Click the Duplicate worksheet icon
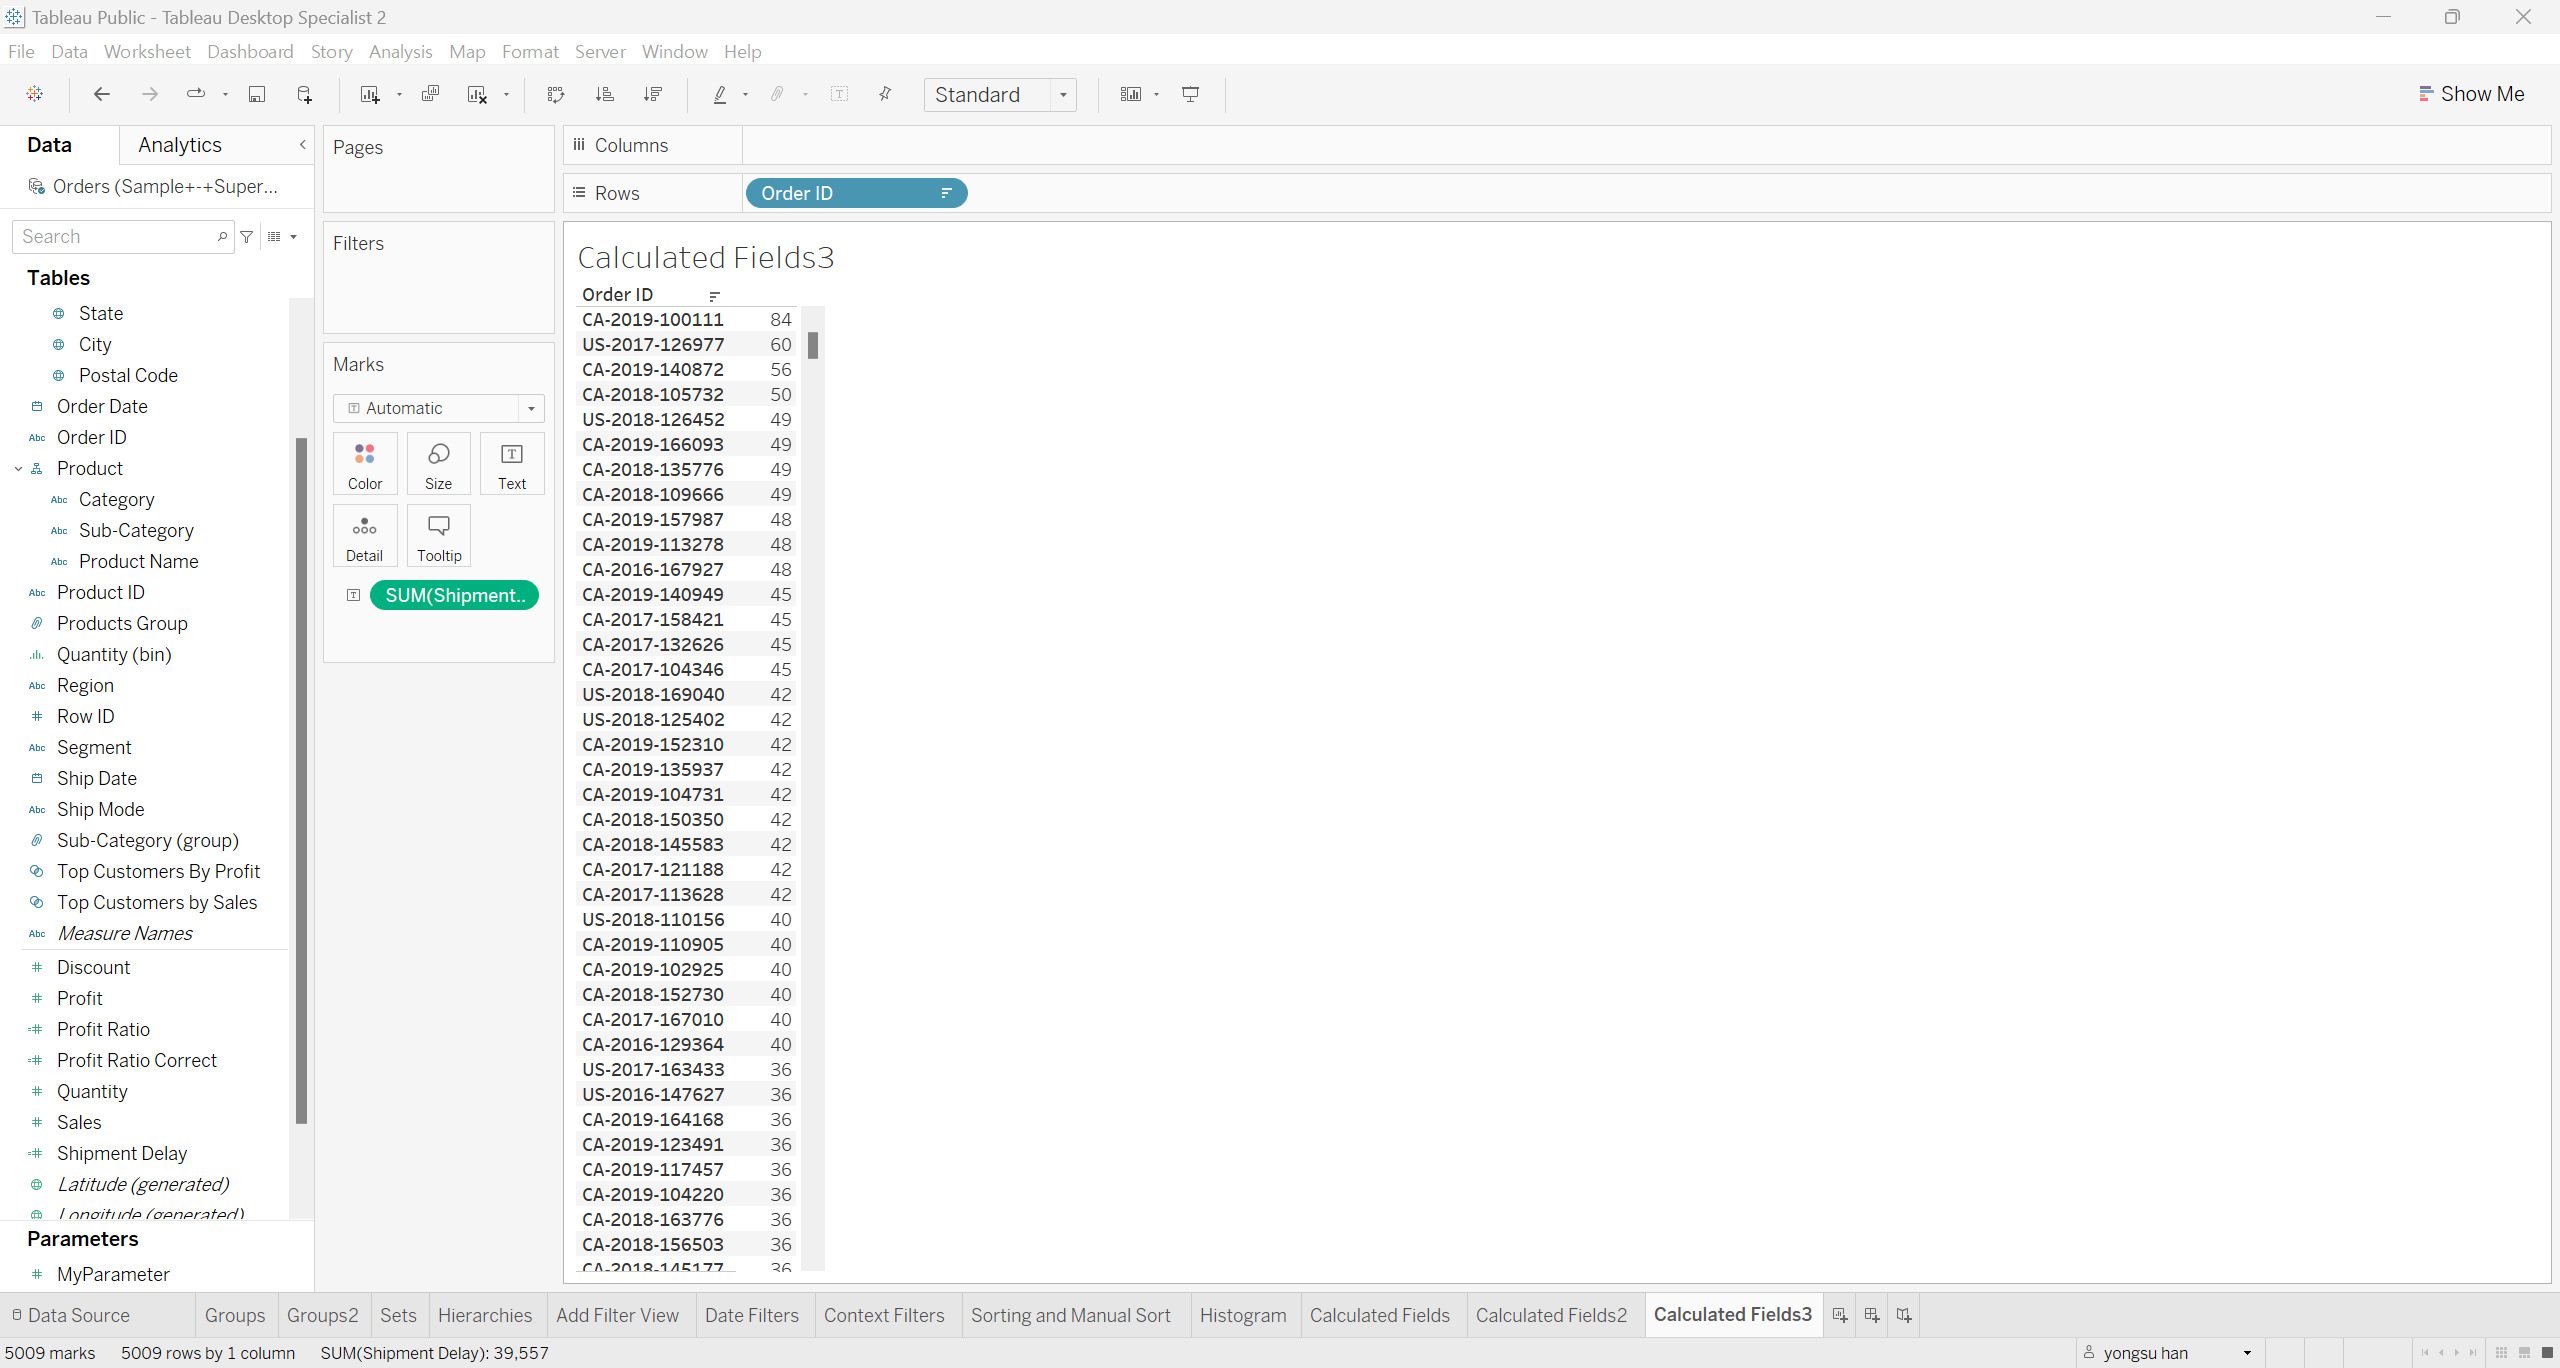The width and height of the screenshot is (2560, 1368). (x=430, y=94)
